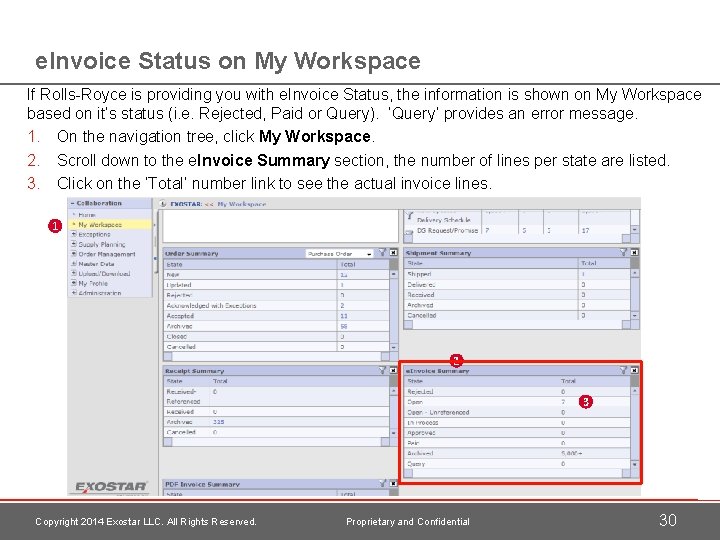Click the Approved row in eInvoice Summary
720x540 pixels.
click(x=518, y=433)
